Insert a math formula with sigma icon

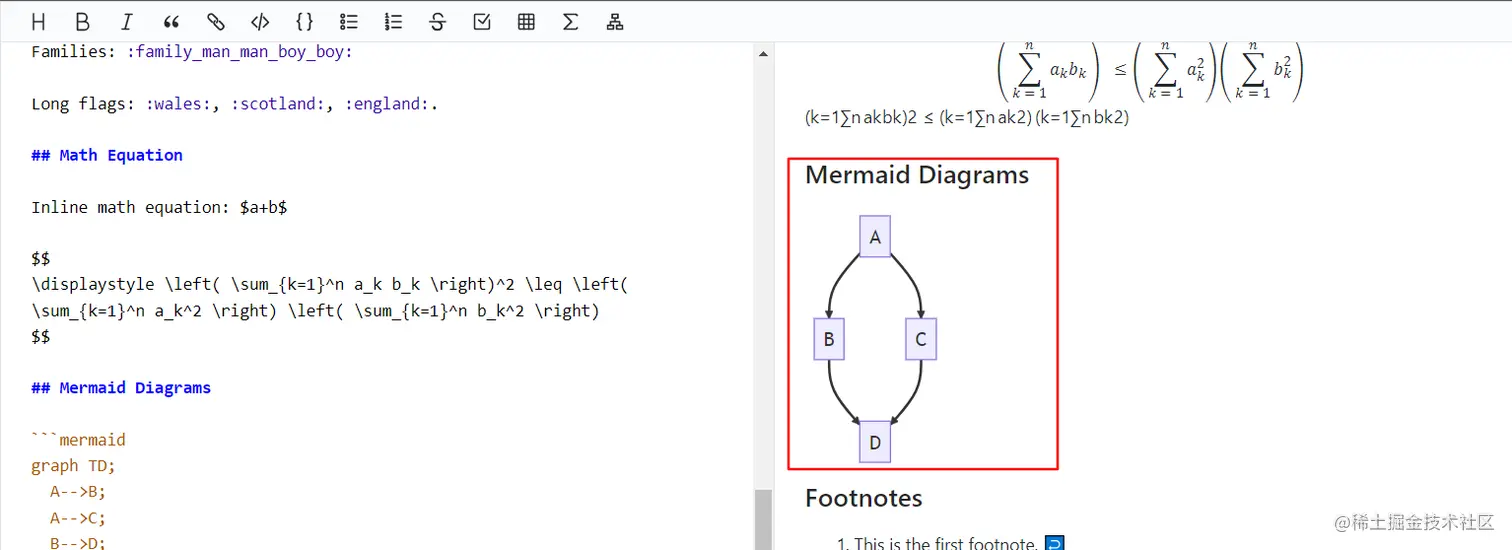(570, 22)
